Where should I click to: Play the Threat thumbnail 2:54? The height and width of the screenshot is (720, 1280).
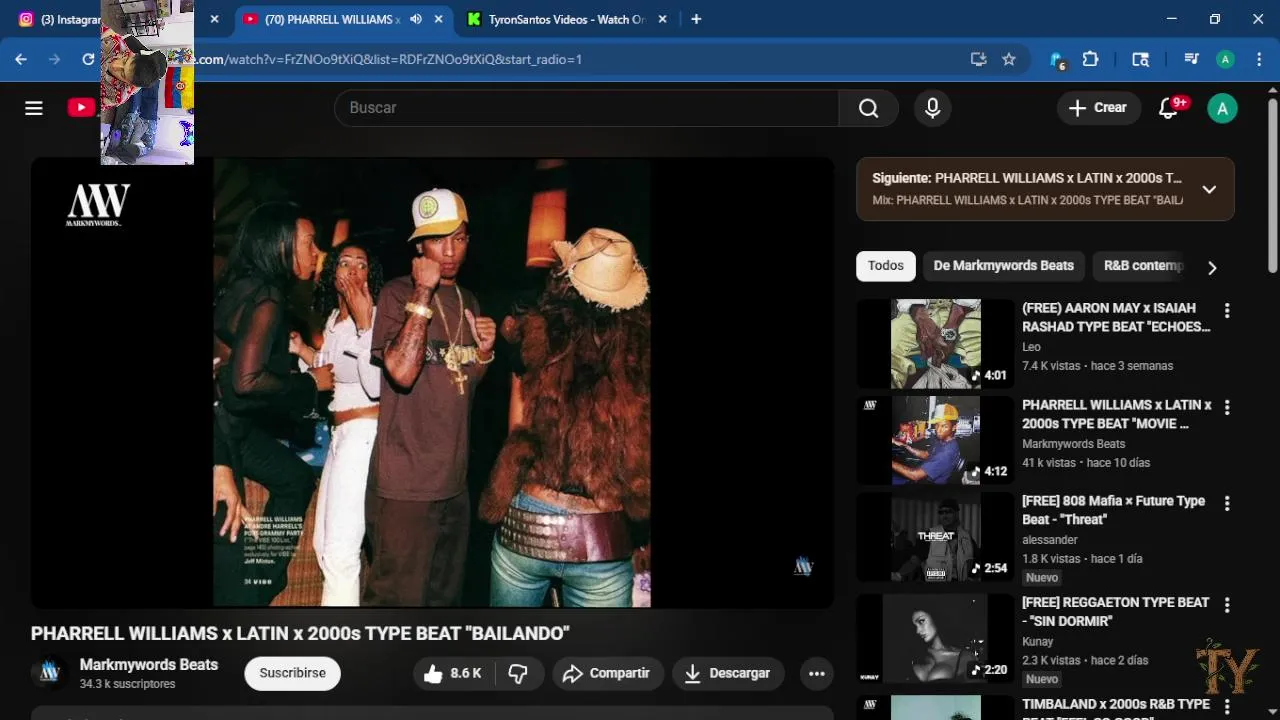[x=936, y=537]
